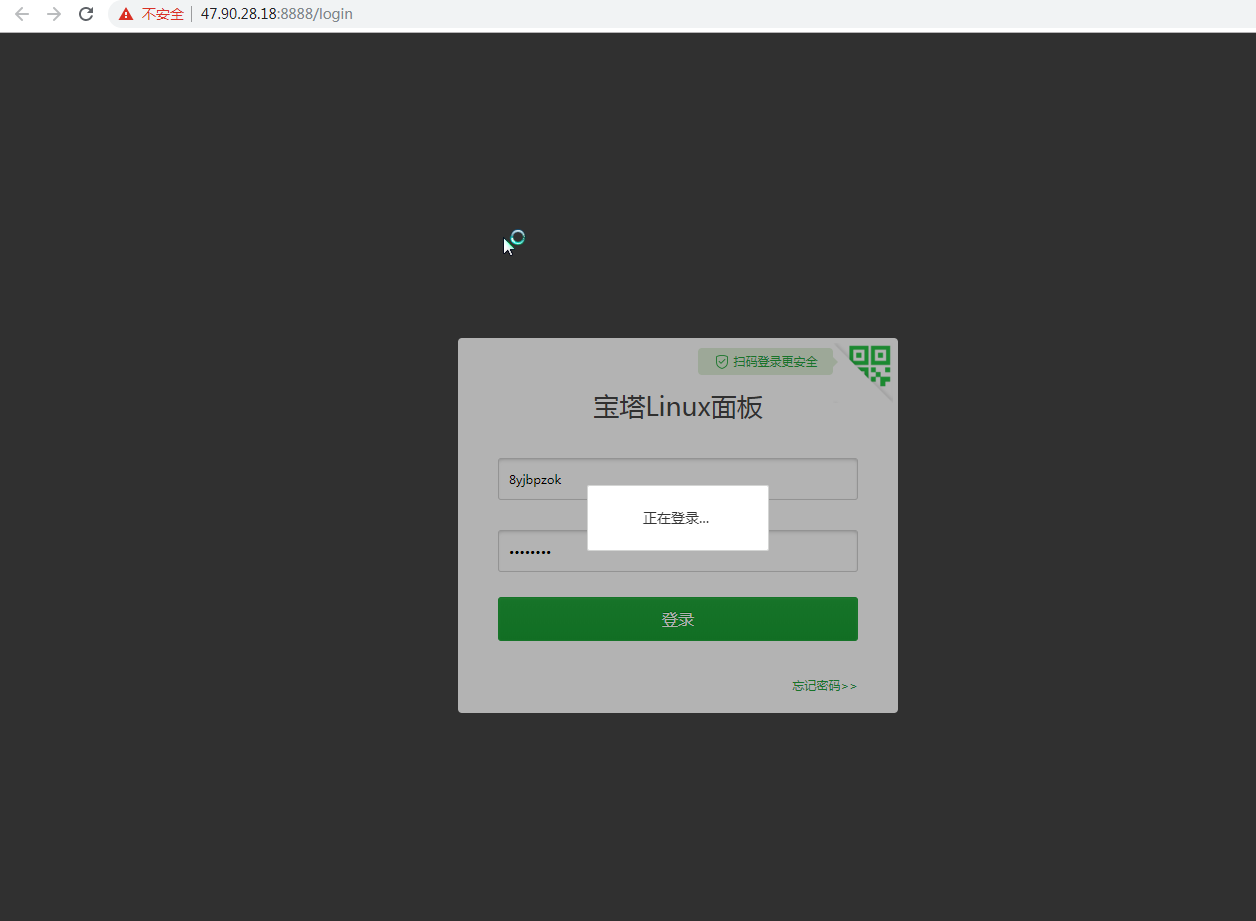Viewport: 1256px width, 921px height.
Task: Click the 宝塔Linux面板 title
Action: pyautogui.click(x=678, y=407)
